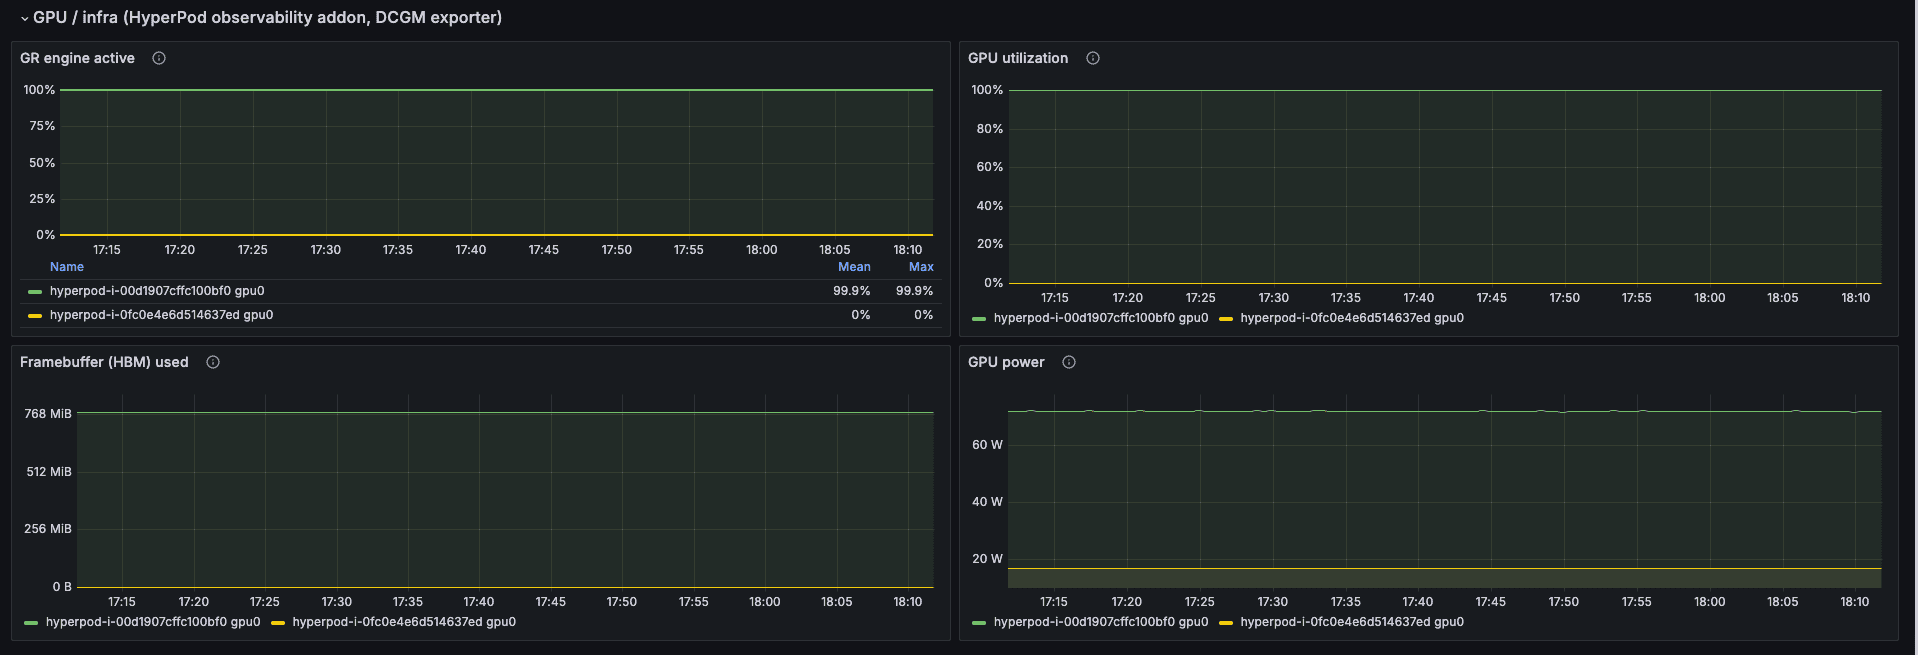Image resolution: width=1918 pixels, height=655 pixels.
Task: Show info icon for GR engine active
Action: pyautogui.click(x=159, y=58)
